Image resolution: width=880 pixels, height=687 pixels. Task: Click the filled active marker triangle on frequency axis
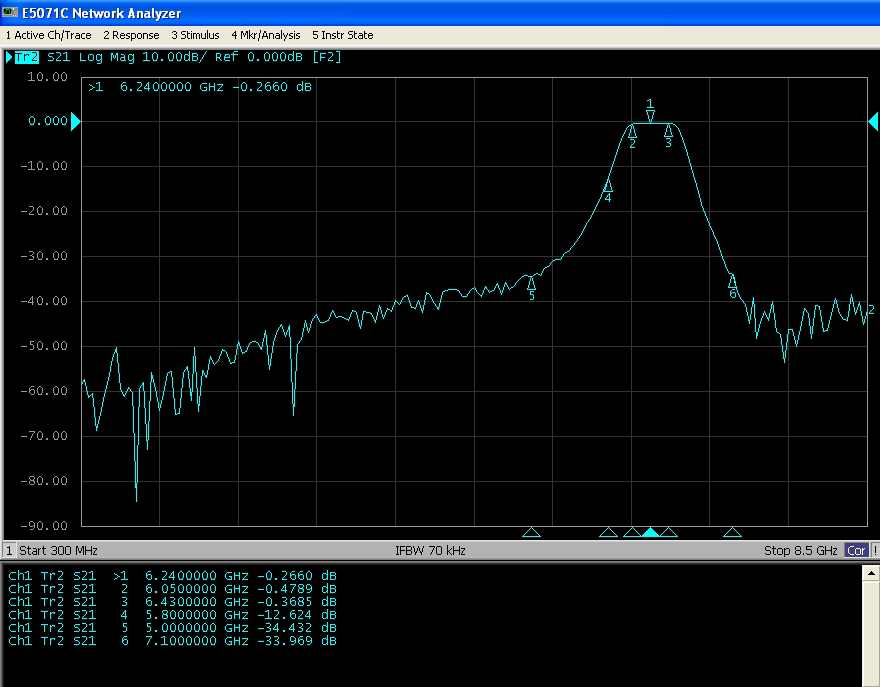(x=650, y=532)
